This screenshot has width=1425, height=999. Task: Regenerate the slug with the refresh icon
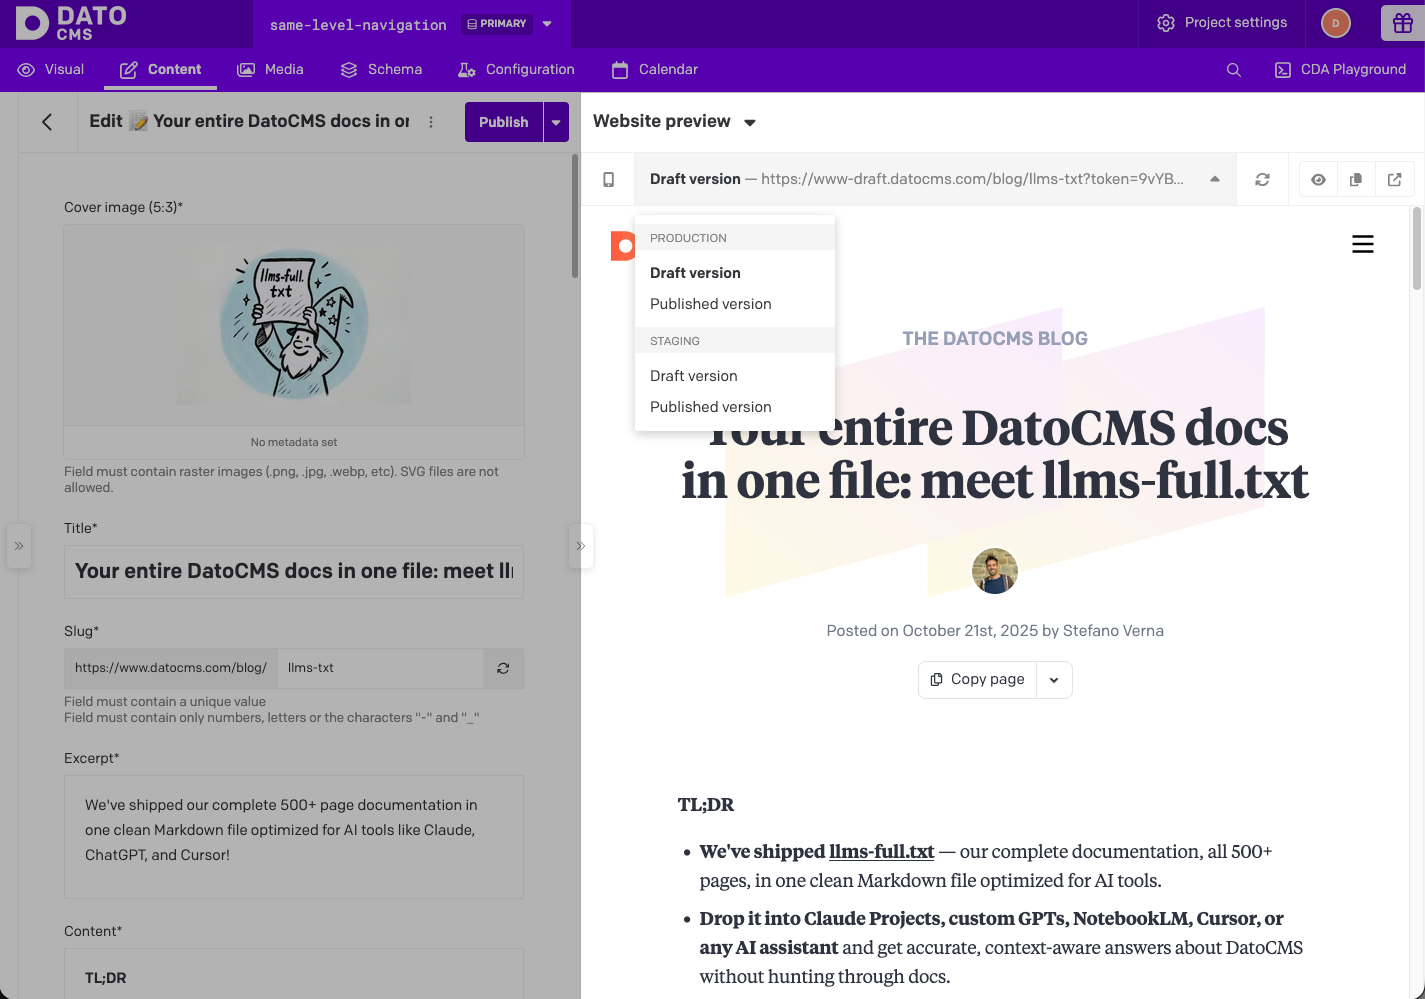(503, 668)
